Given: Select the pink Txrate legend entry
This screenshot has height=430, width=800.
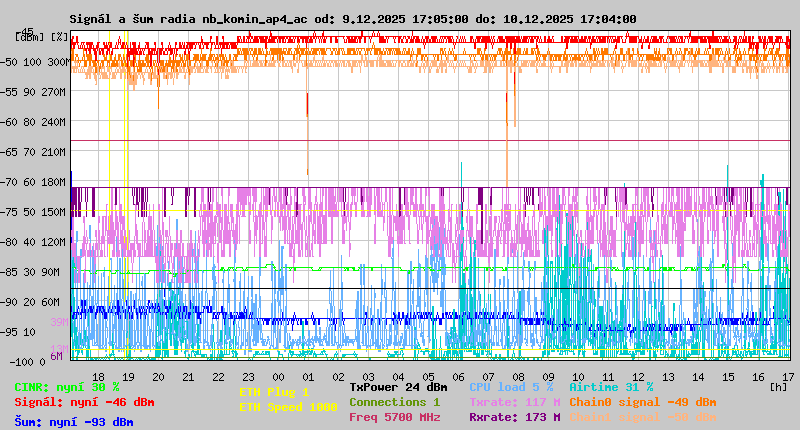Looking at the screenshot, I should pyautogui.click(x=514, y=402).
